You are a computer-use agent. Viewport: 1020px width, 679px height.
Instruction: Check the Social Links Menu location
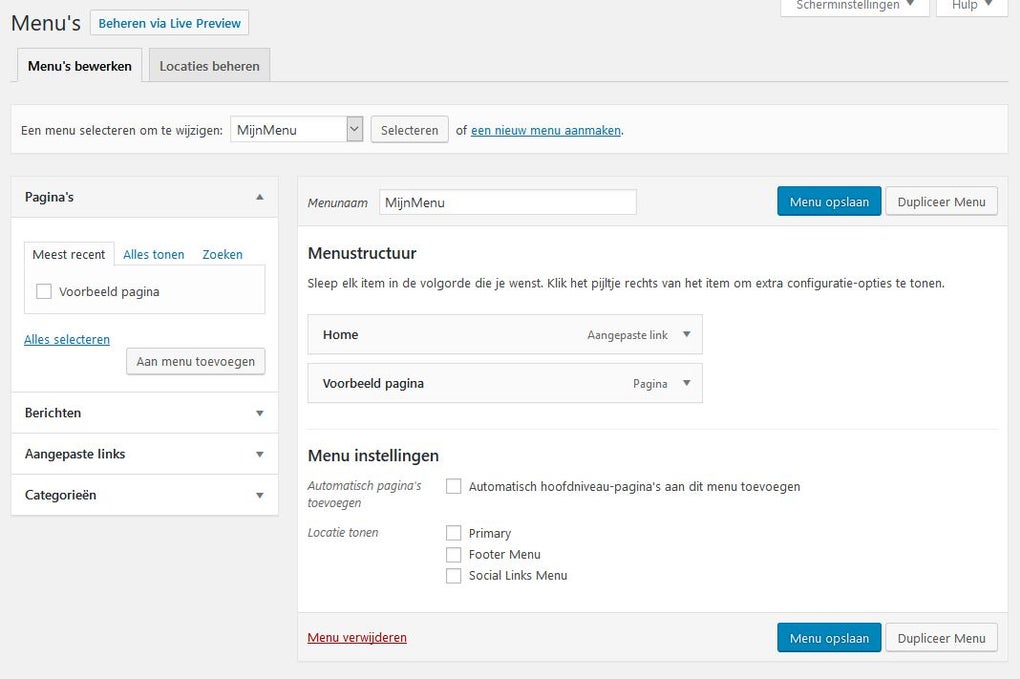pyautogui.click(x=454, y=575)
